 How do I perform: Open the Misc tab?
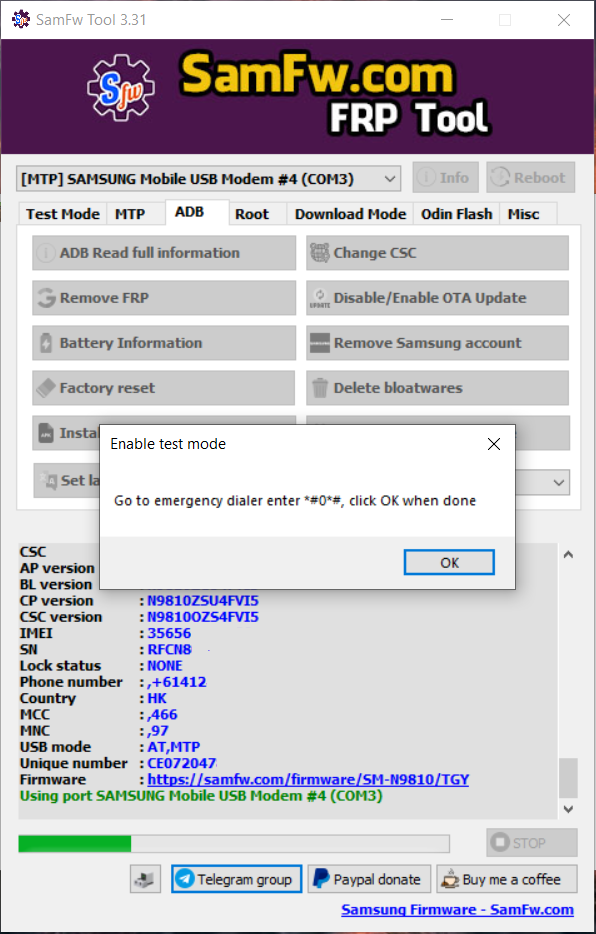point(523,214)
